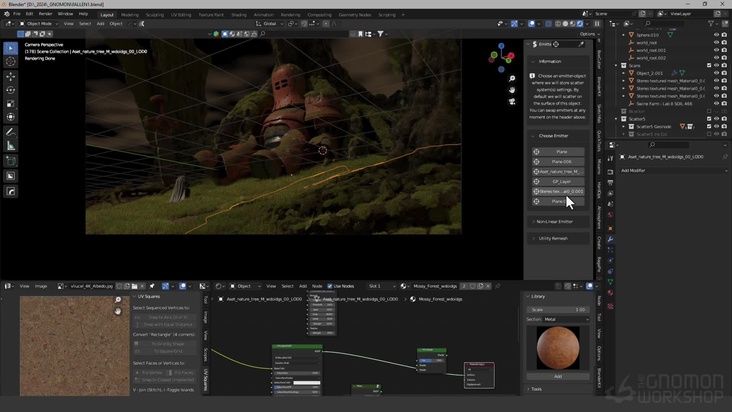Disable render for world_root.002 camera icon
Viewport: 732px width, 412px height.
pyautogui.click(x=724, y=58)
